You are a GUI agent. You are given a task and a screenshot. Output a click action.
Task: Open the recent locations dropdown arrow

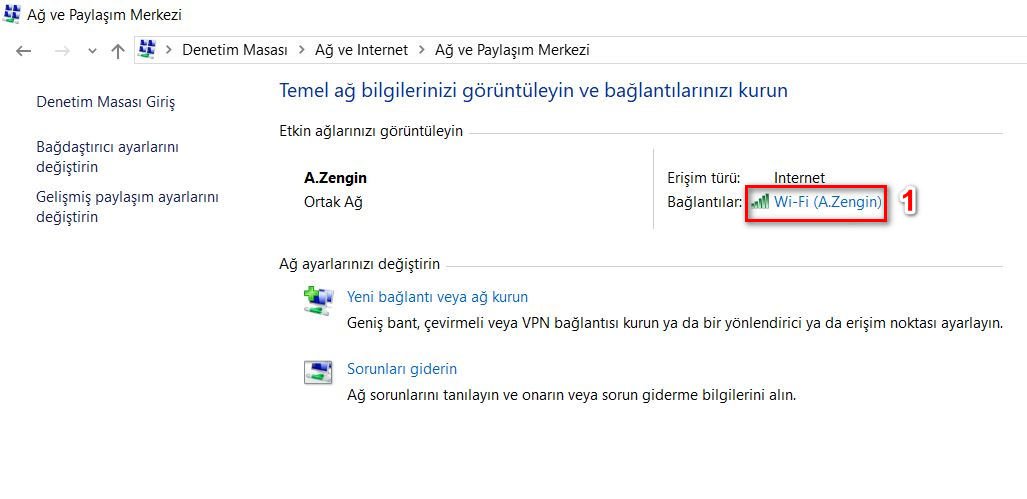click(x=92, y=51)
